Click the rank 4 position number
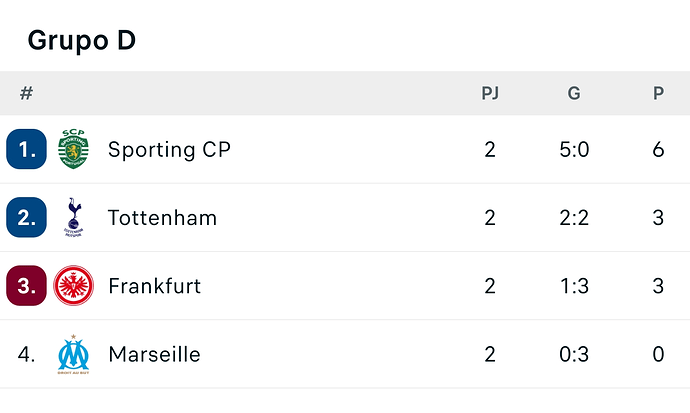Screen dimensions: 690x413 coord(26,354)
